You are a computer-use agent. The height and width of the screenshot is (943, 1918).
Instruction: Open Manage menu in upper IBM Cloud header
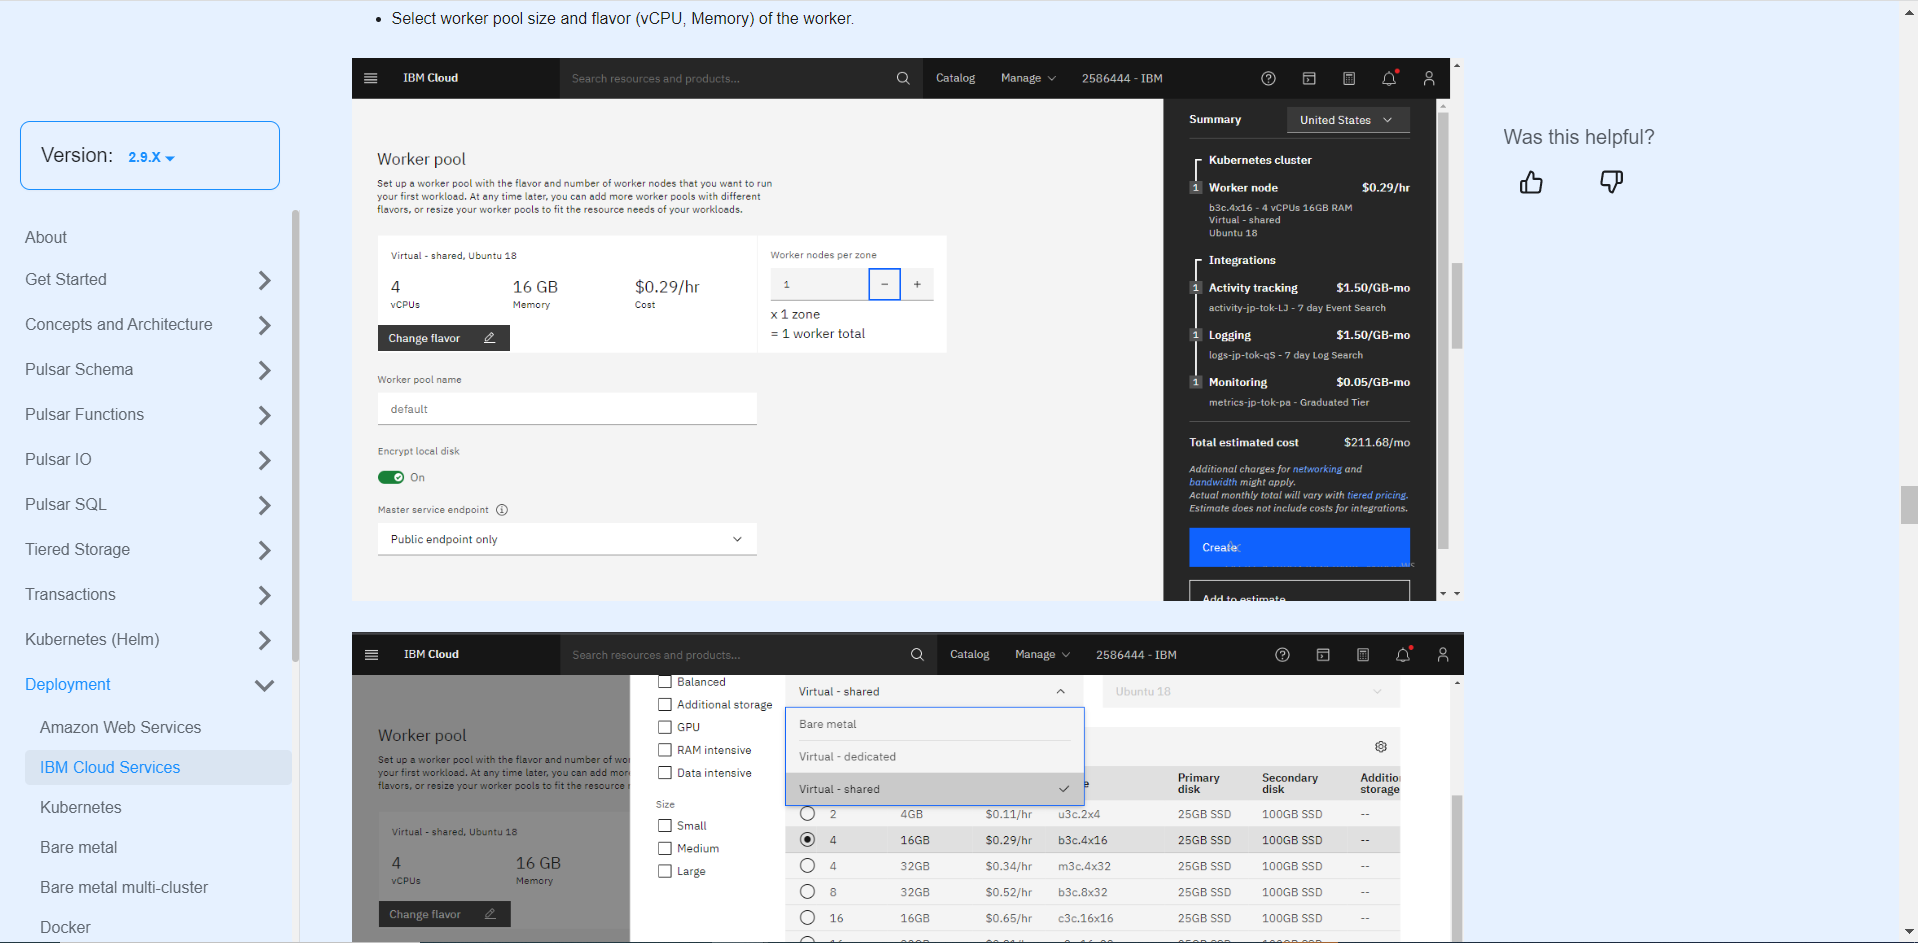(1028, 78)
